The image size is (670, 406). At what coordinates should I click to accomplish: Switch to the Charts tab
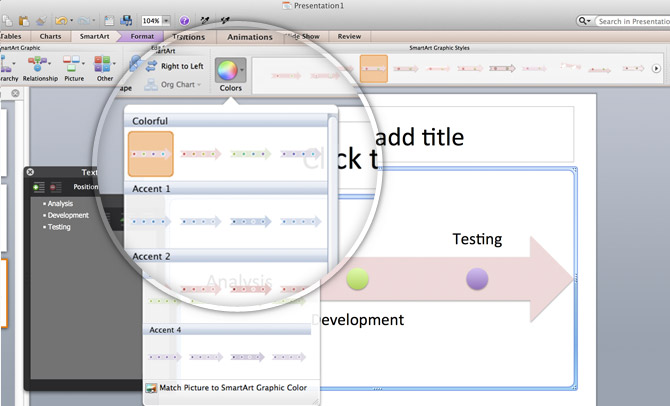50,36
